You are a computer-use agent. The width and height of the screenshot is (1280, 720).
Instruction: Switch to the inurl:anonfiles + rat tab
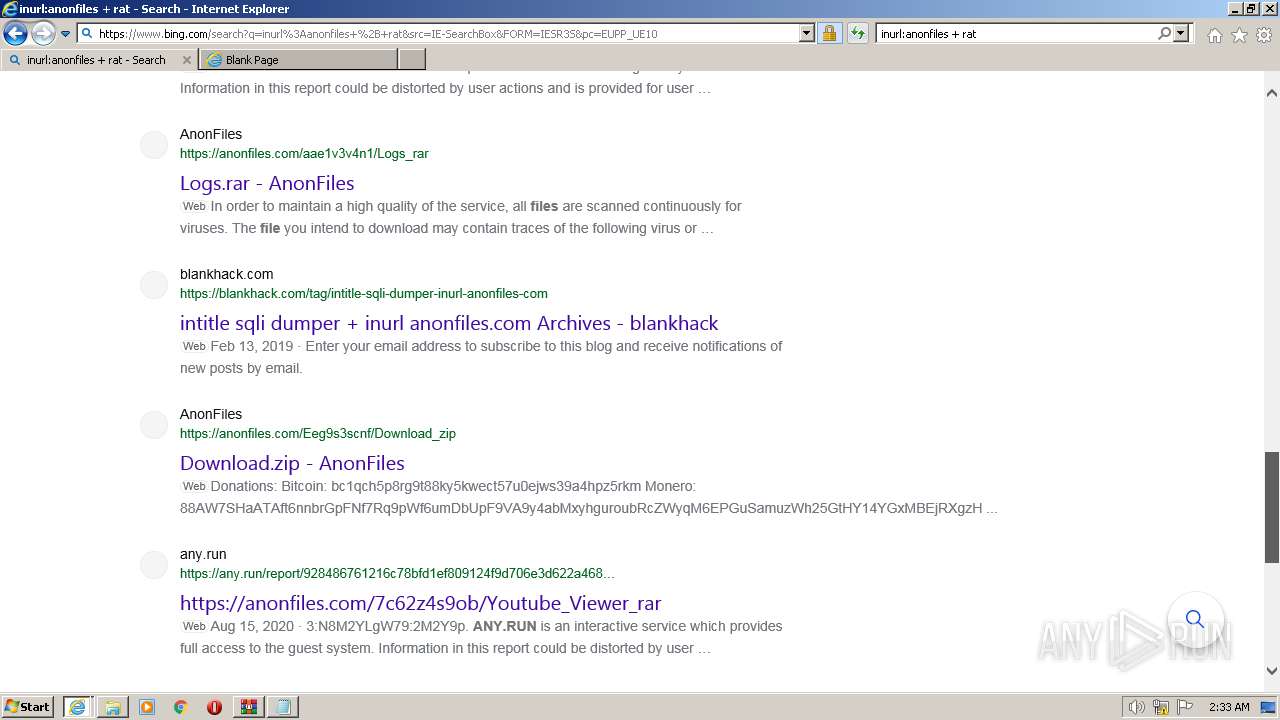coord(96,60)
